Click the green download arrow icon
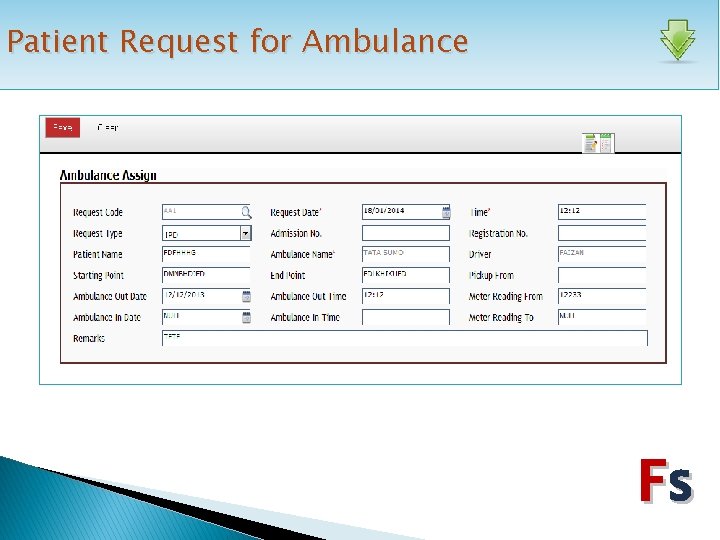 tap(678, 40)
